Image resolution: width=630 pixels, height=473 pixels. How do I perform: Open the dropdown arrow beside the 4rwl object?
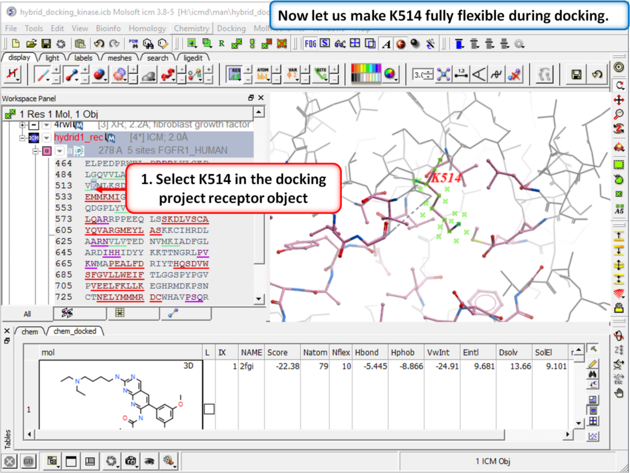(x=46, y=125)
